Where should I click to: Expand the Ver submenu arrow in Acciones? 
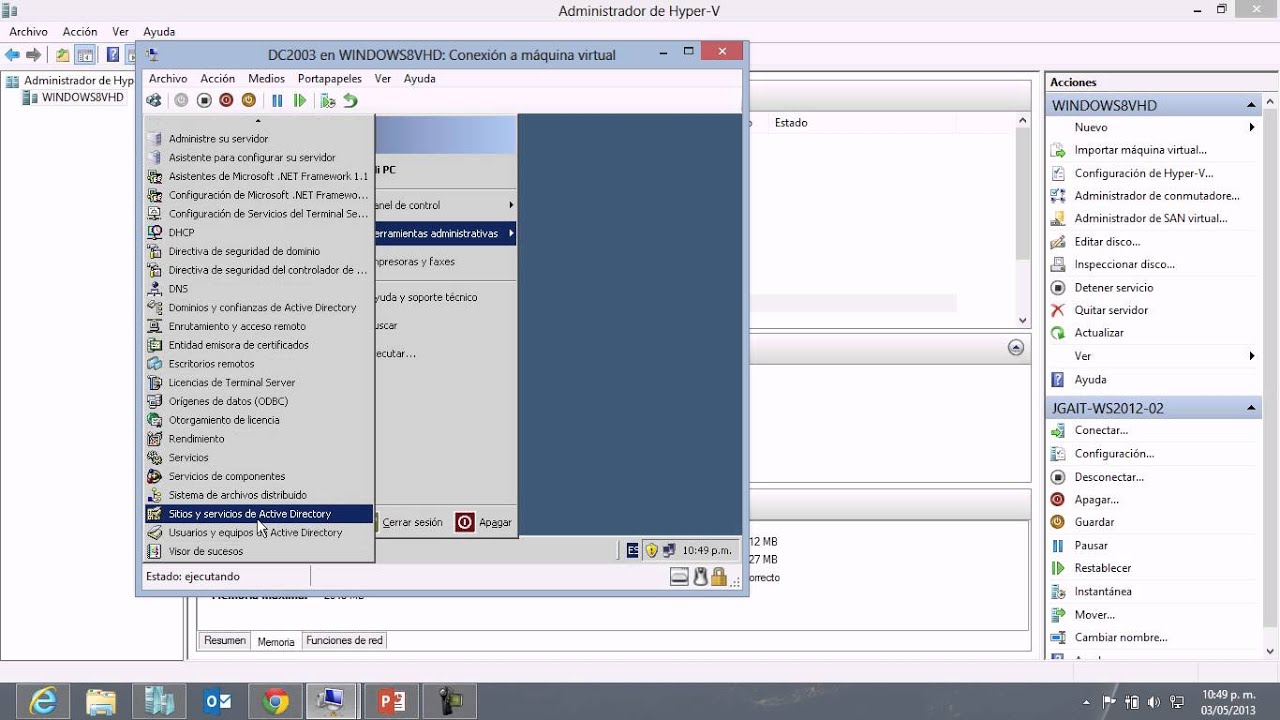point(1251,356)
